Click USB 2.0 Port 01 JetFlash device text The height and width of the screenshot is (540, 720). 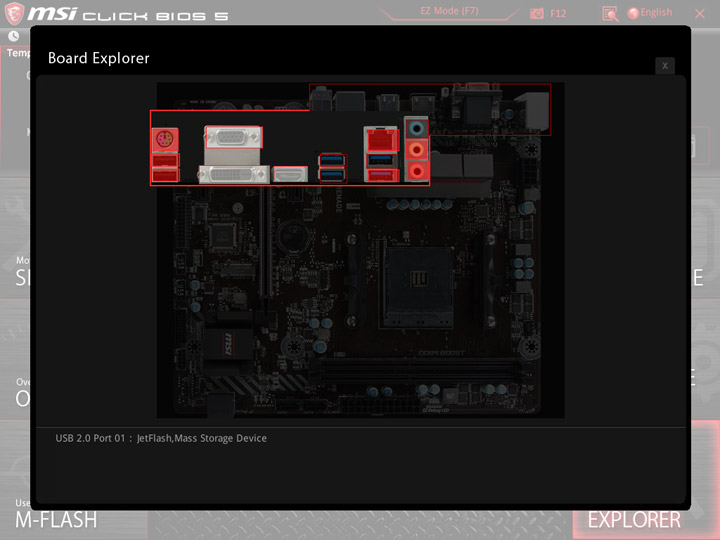161,438
